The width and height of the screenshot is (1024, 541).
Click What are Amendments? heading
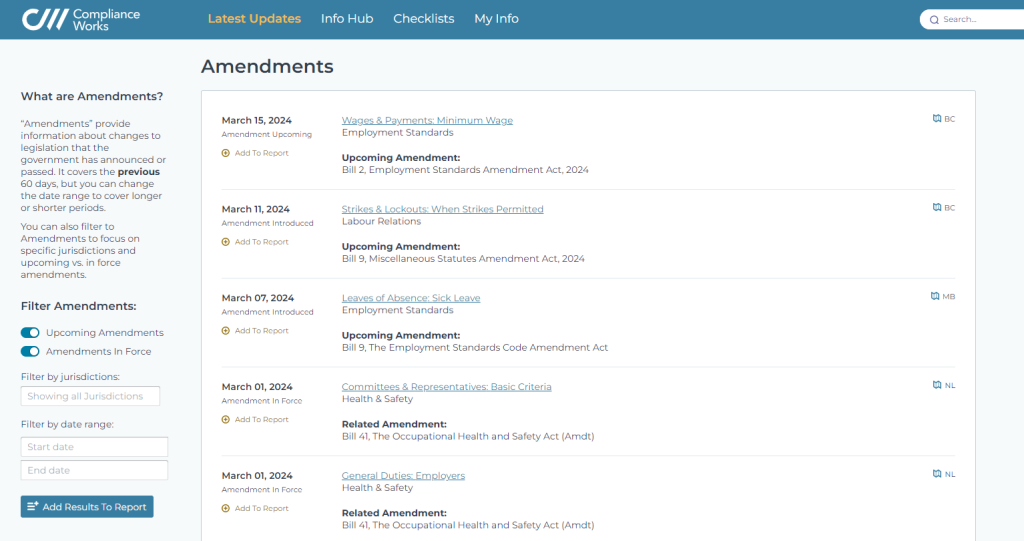click(x=92, y=96)
